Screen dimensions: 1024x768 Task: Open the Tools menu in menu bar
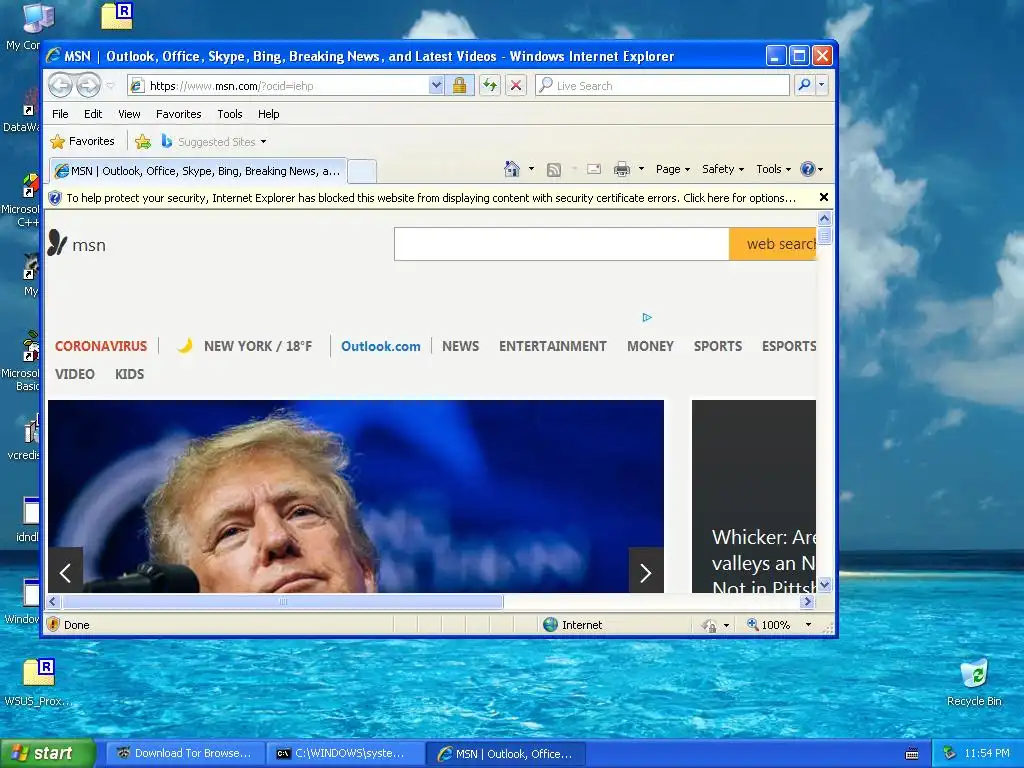pyautogui.click(x=230, y=114)
